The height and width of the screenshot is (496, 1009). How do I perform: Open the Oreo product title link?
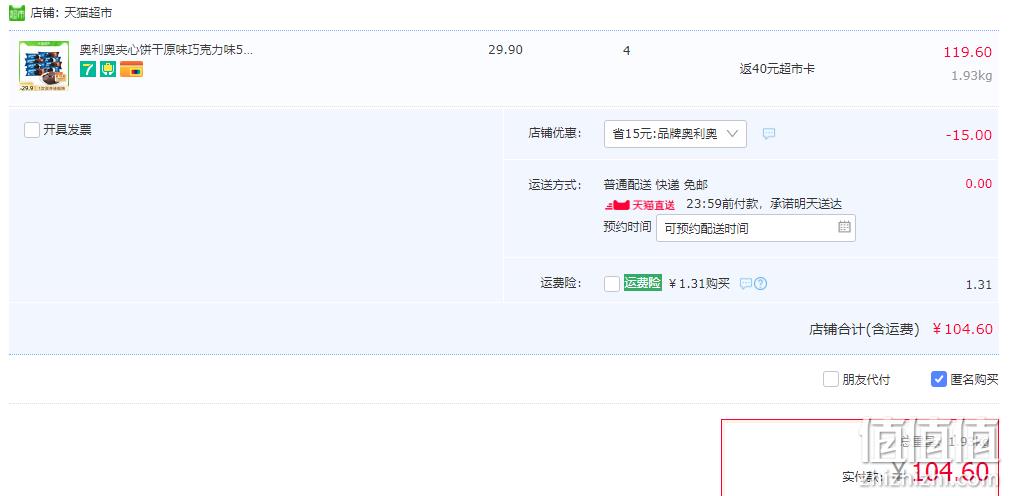pos(166,50)
